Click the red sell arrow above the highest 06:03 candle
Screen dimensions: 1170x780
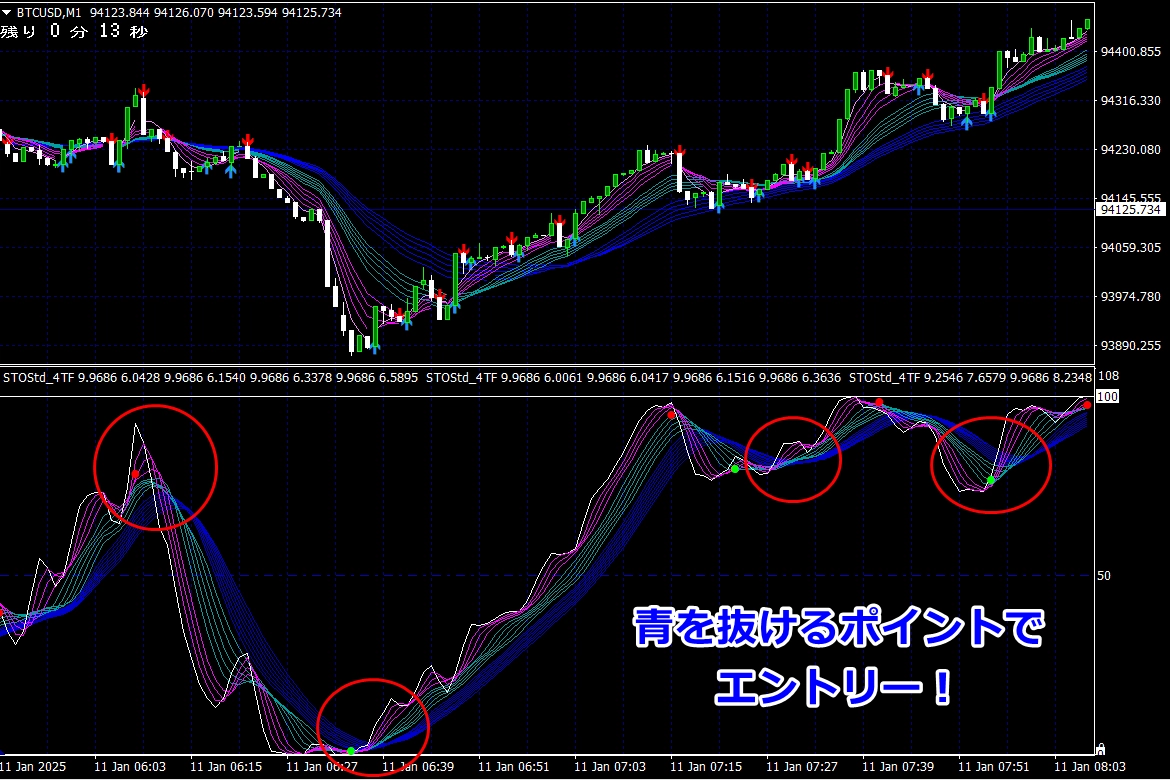tap(144, 91)
